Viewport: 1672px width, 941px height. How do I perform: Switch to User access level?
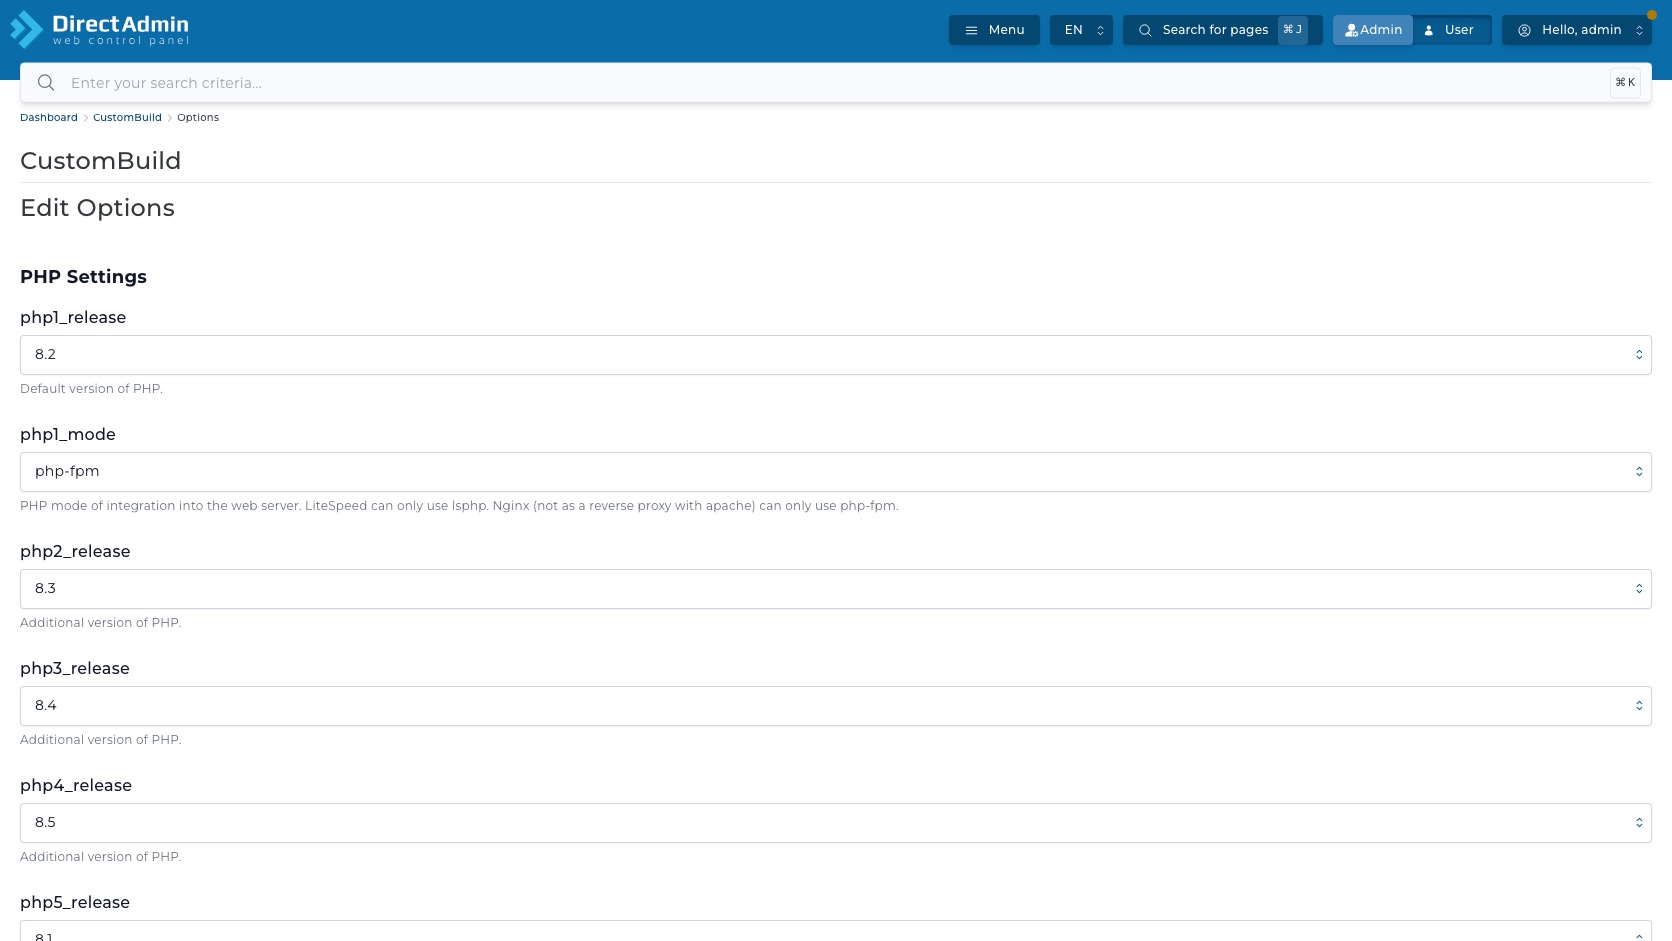pos(1452,30)
